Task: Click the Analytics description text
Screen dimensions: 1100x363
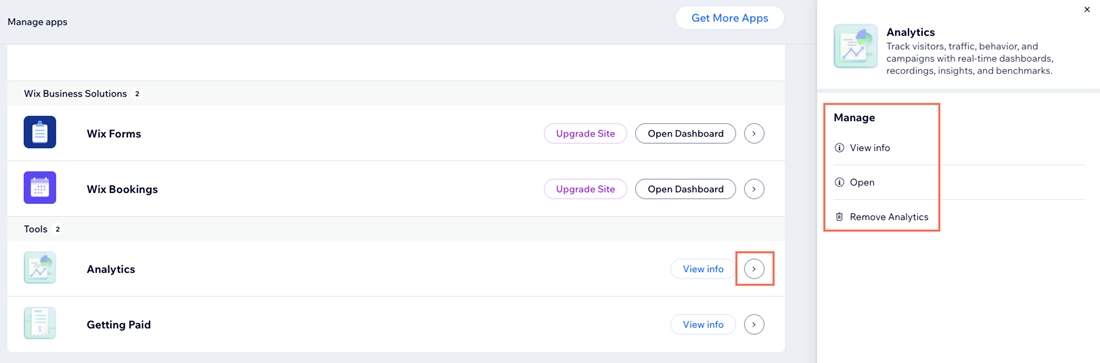Action: coord(971,58)
